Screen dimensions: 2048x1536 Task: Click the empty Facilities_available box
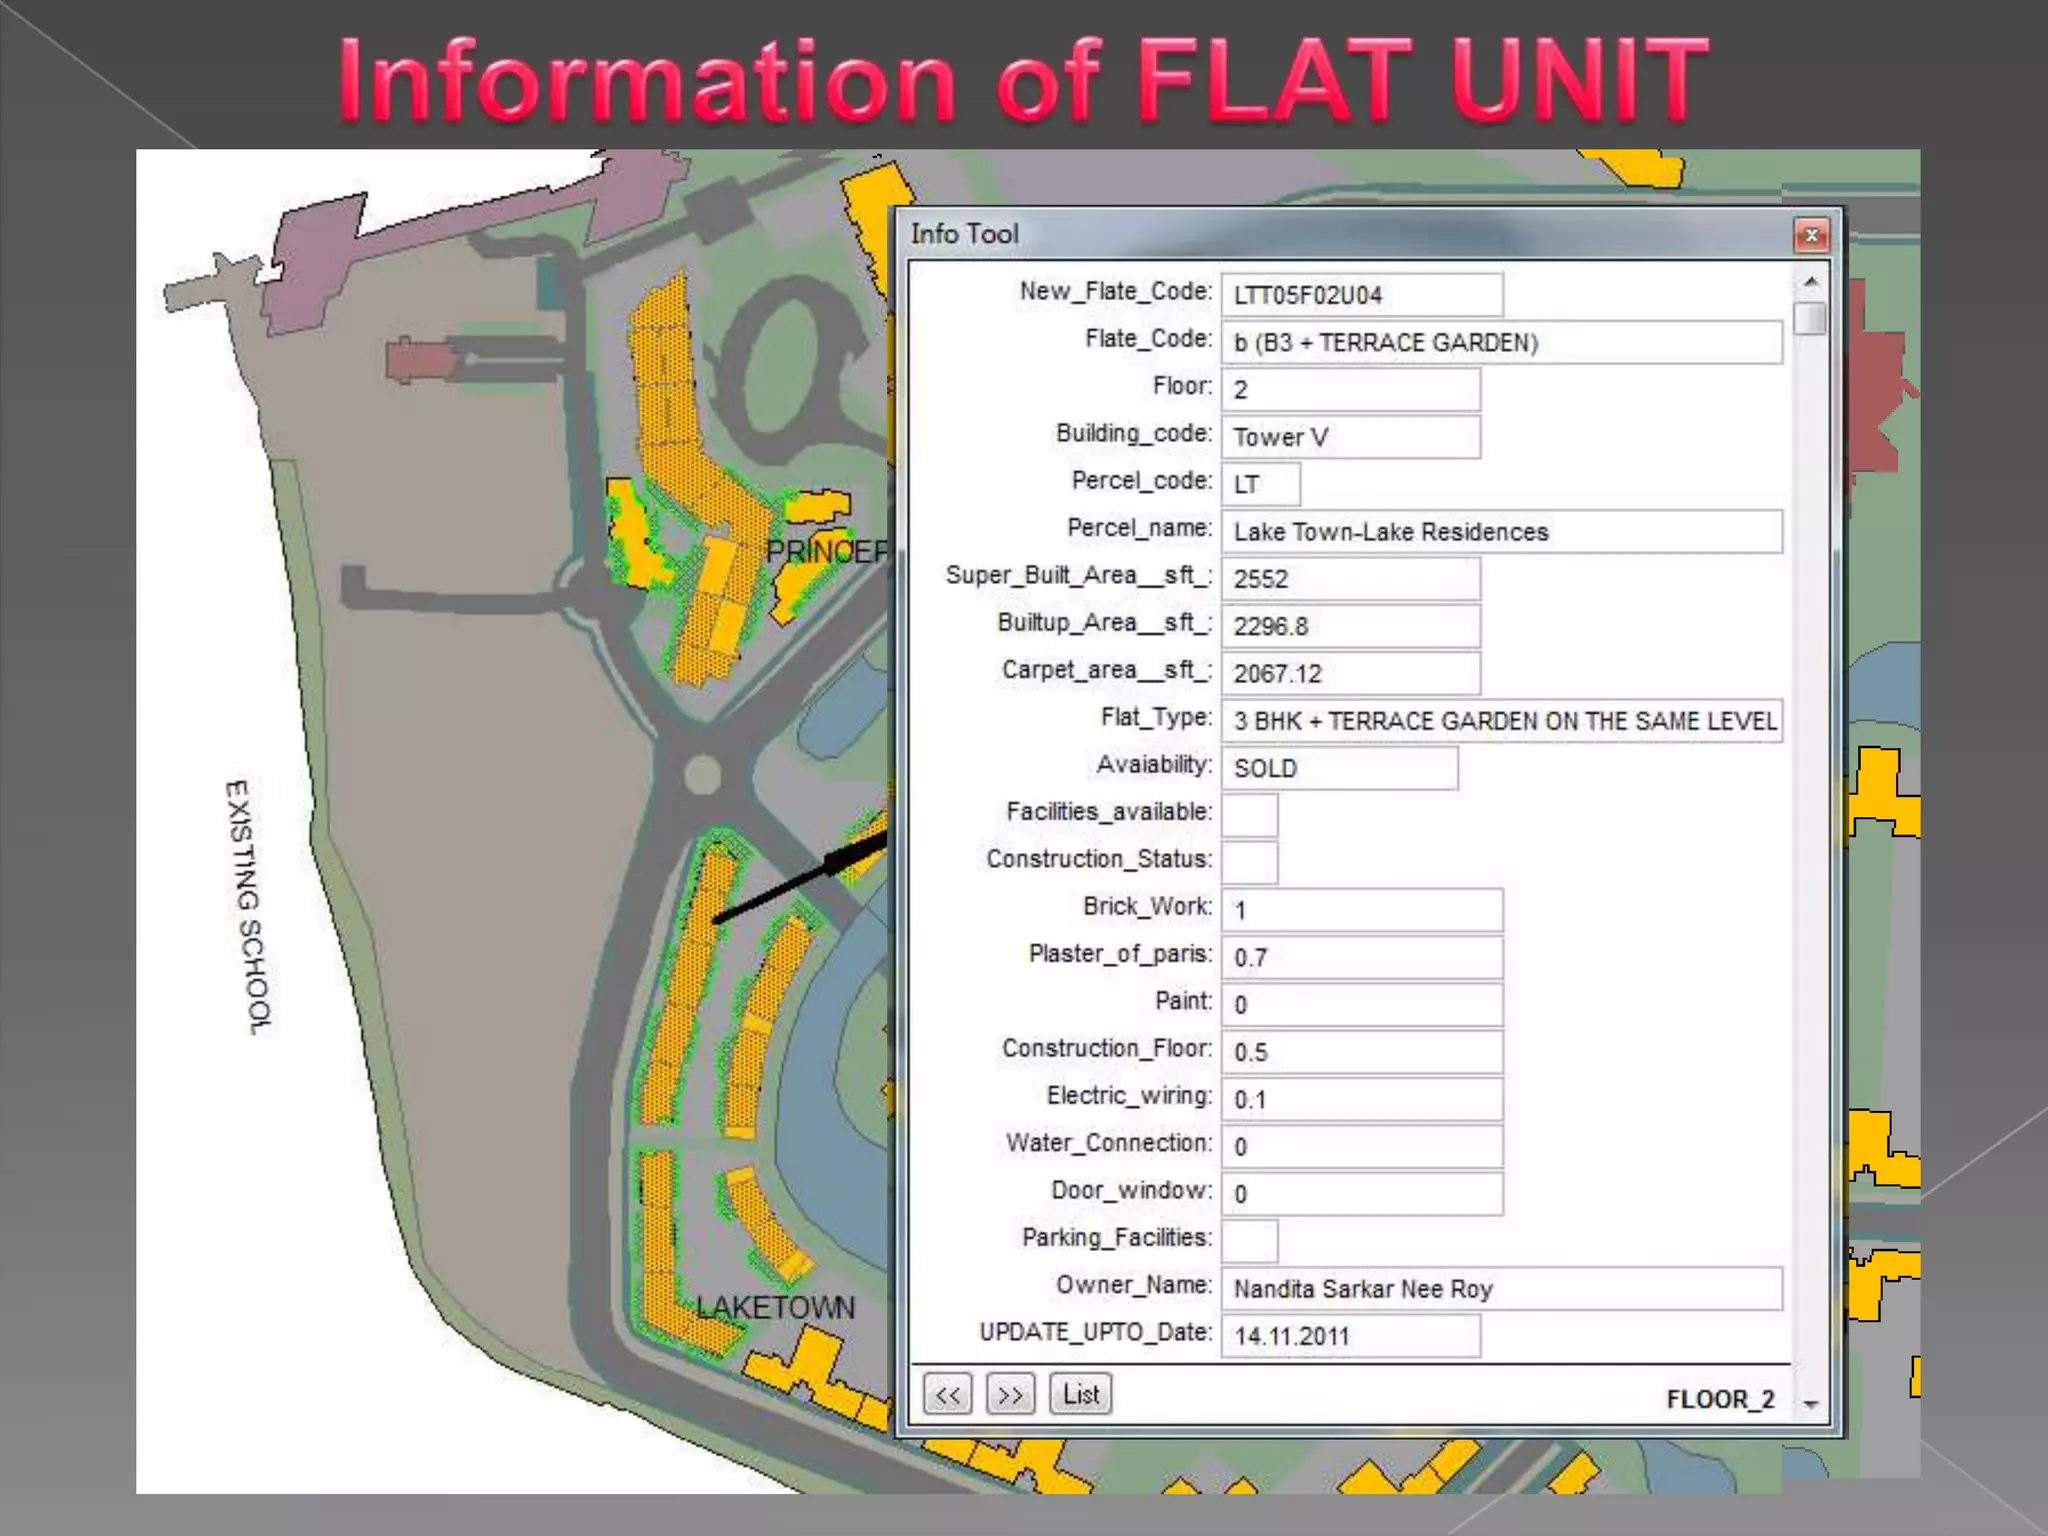click(1249, 815)
